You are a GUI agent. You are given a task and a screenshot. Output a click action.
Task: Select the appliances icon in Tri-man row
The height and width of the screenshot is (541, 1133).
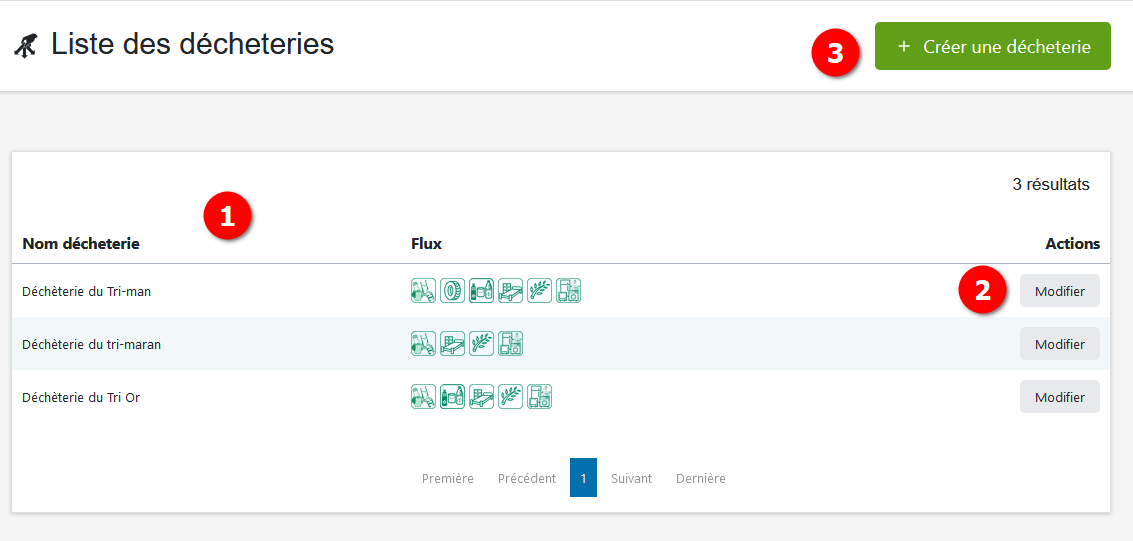coord(568,291)
